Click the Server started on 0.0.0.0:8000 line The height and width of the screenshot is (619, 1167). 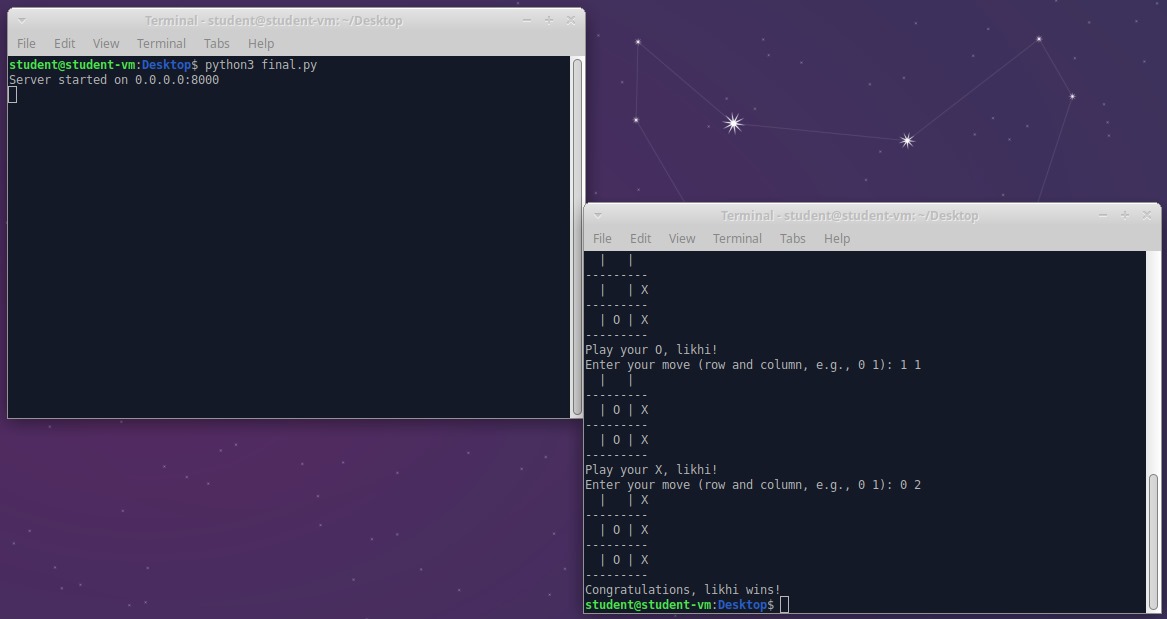(114, 79)
